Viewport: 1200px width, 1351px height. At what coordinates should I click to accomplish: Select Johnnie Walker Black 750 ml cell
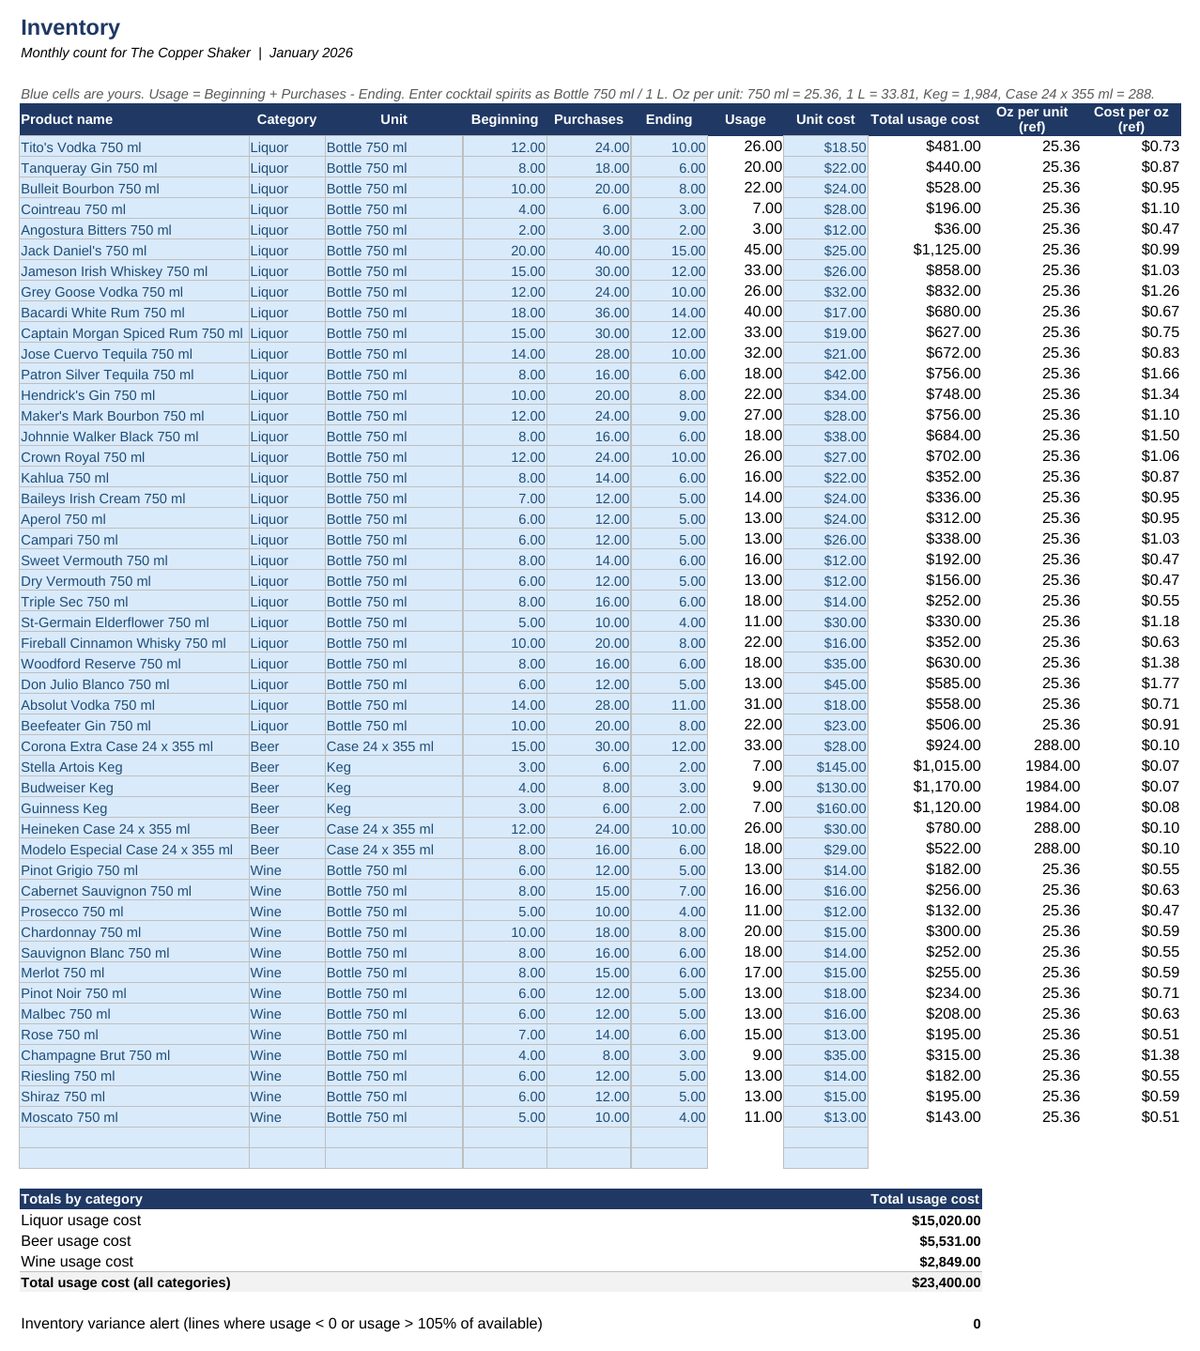tap(134, 436)
